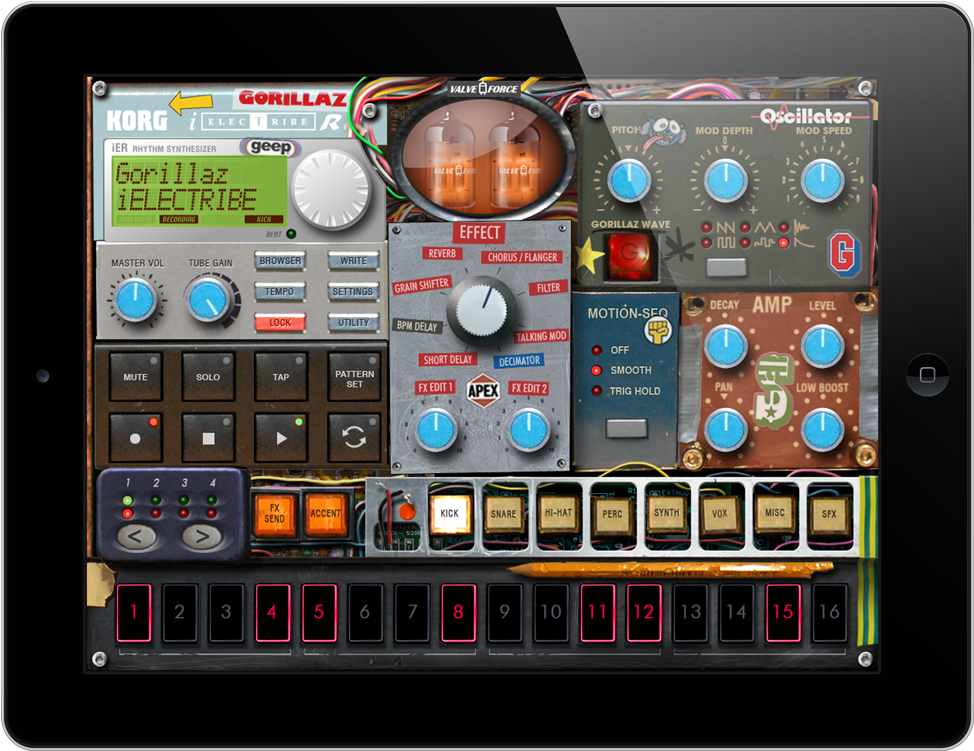Select the PERC part pad

coord(612,514)
